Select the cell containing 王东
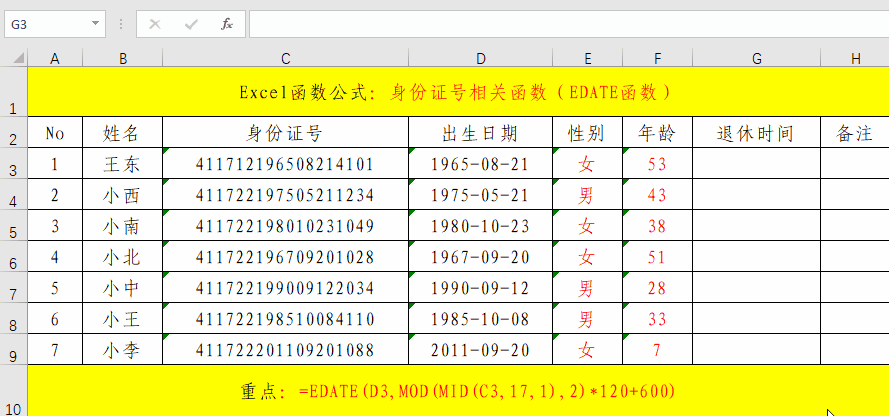Screen dimensions: 889x416 click(x=122, y=164)
